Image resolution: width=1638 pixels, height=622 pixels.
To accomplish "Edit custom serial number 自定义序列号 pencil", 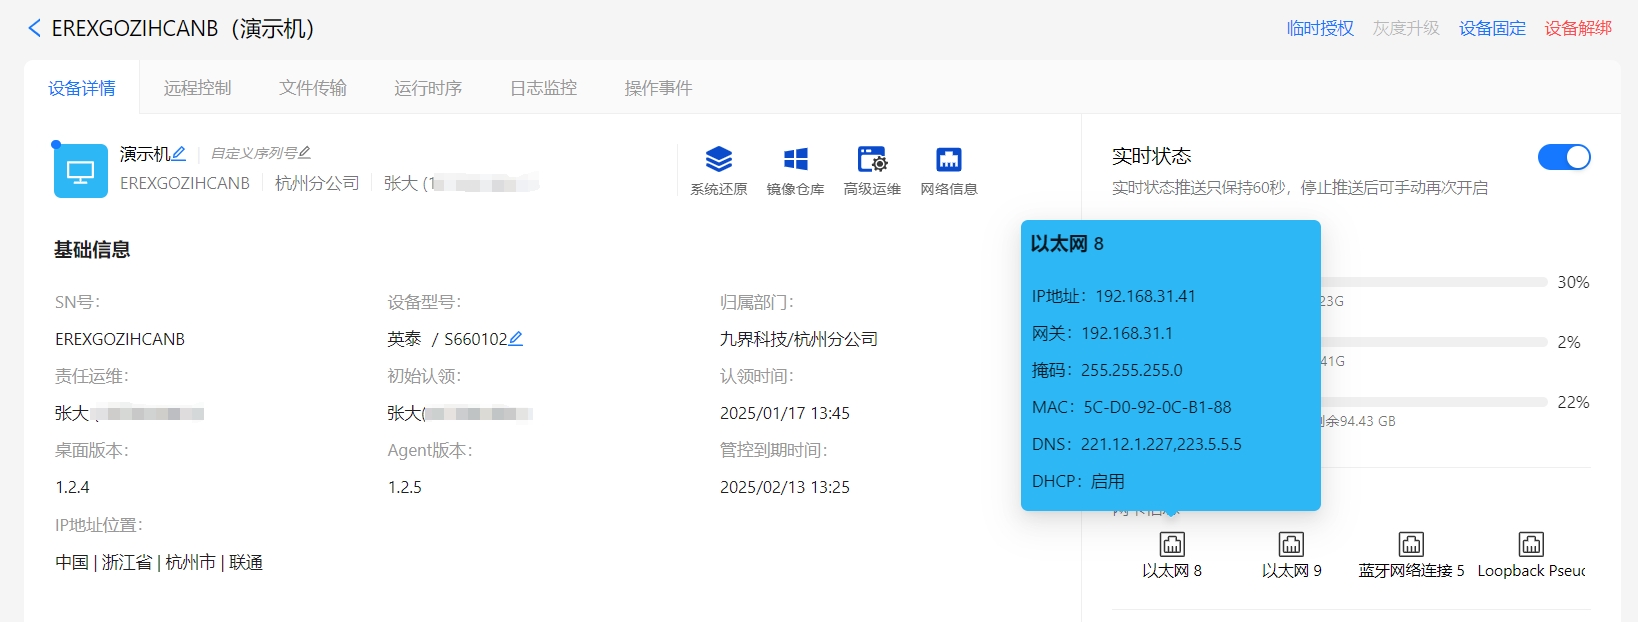I will tap(305, 153).
